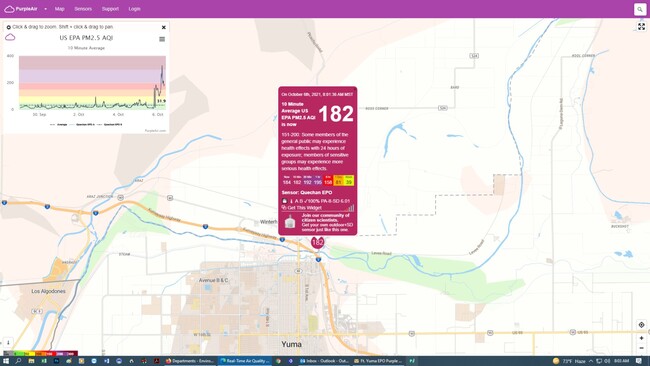Screen dimensions: 650x366
Task: Click the locate-me crosshair map button
Action: coord(641,325)
